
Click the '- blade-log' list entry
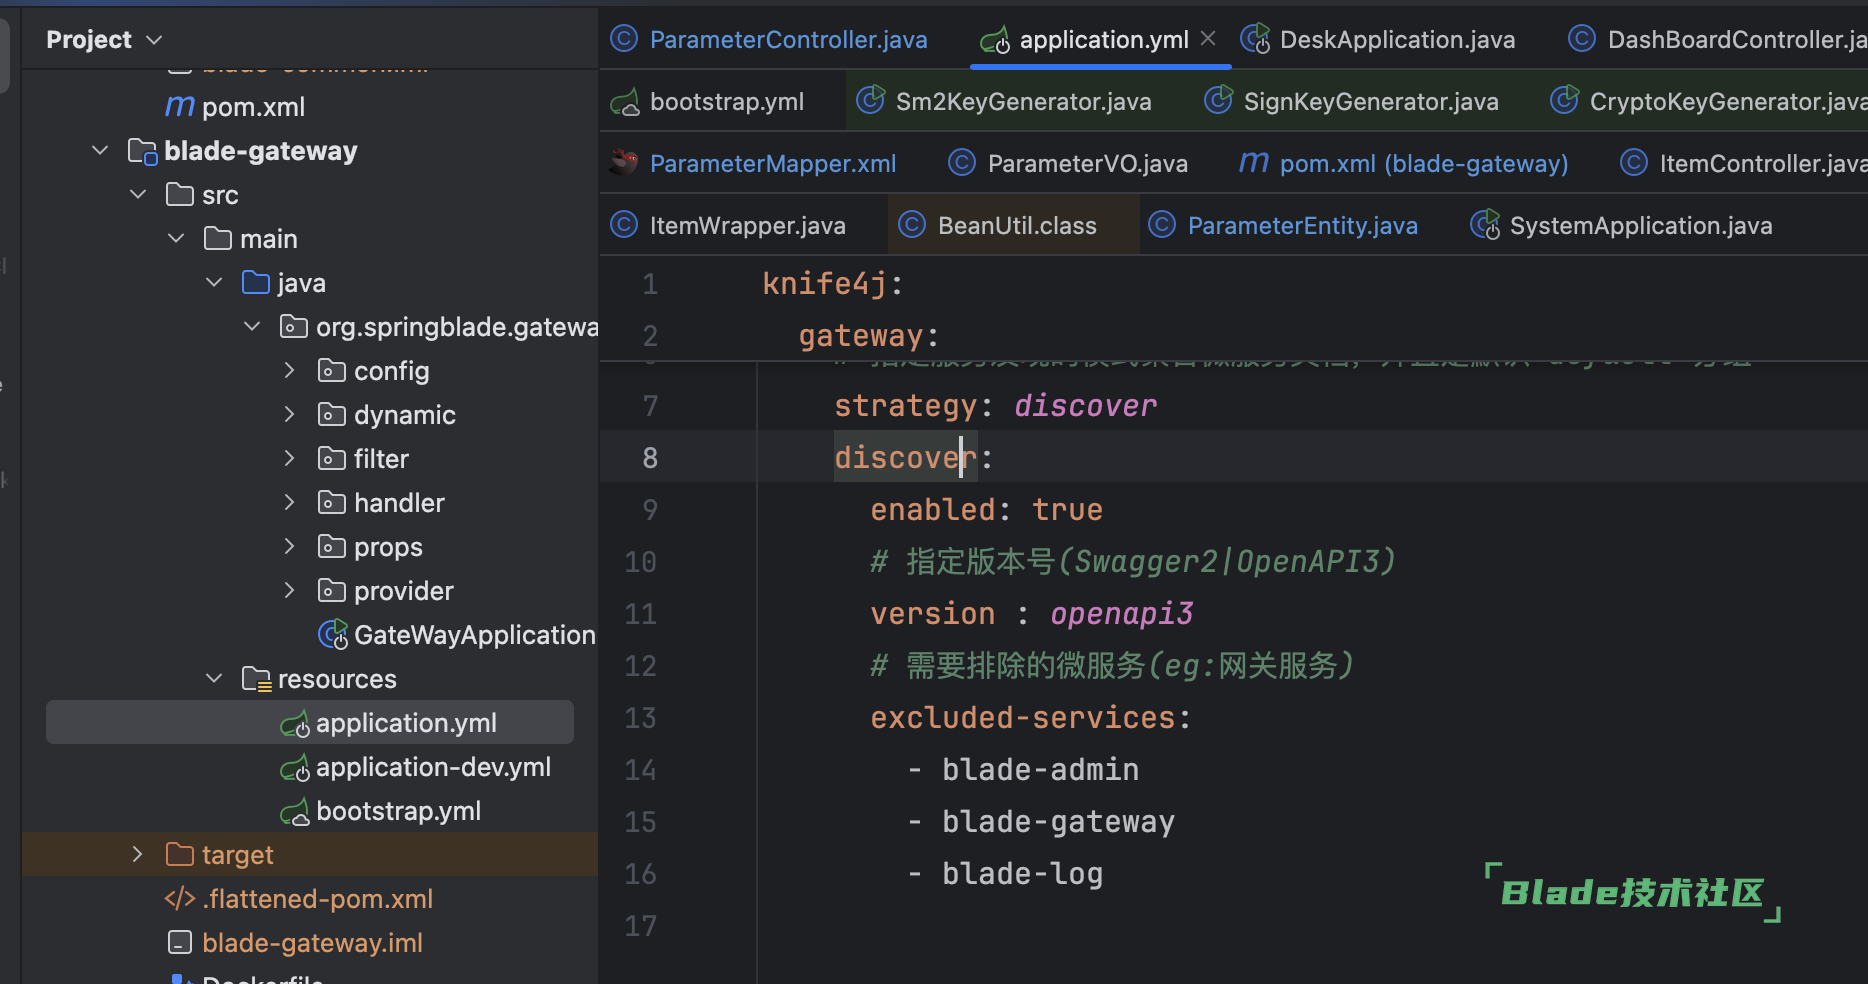click(x=1005, y=874)
